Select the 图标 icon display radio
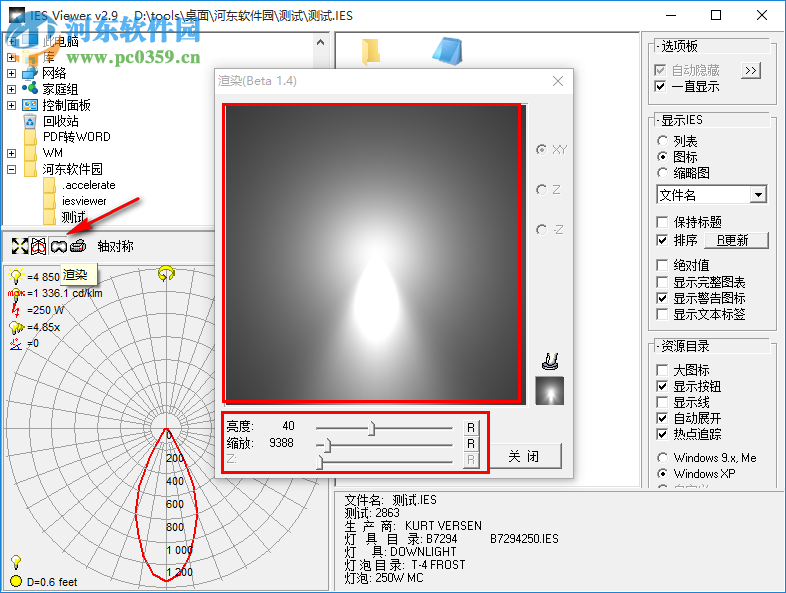 [662, 157]
